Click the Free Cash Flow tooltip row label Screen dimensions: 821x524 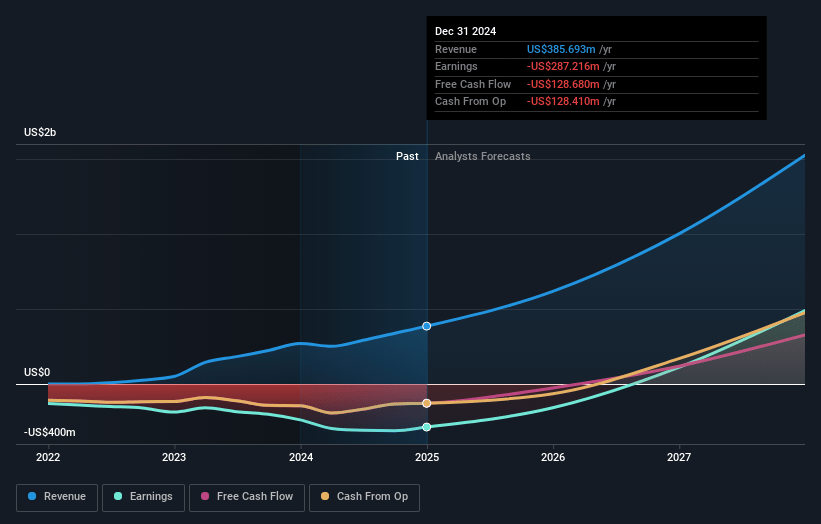(473, 84)
